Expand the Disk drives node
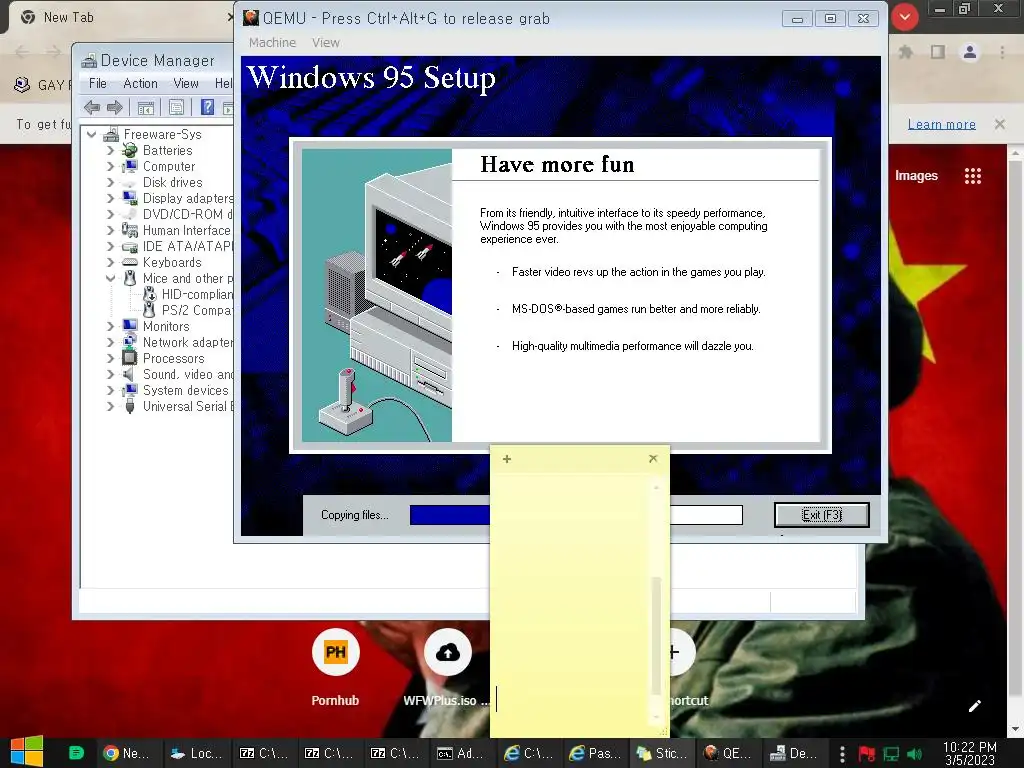This screenshot has width=1024, height=768. (x=110, y=182)
